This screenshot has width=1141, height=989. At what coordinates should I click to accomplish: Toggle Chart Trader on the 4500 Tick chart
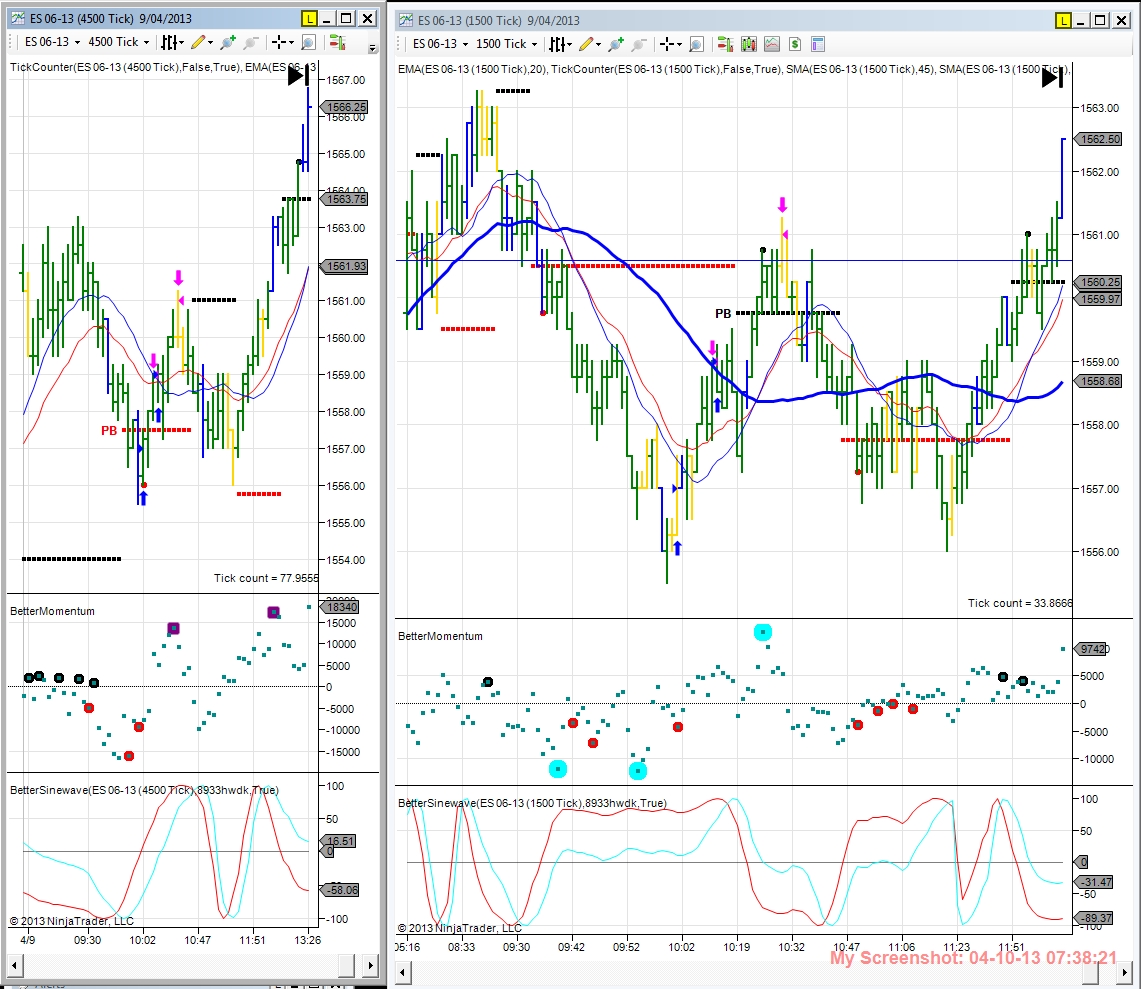337,42
